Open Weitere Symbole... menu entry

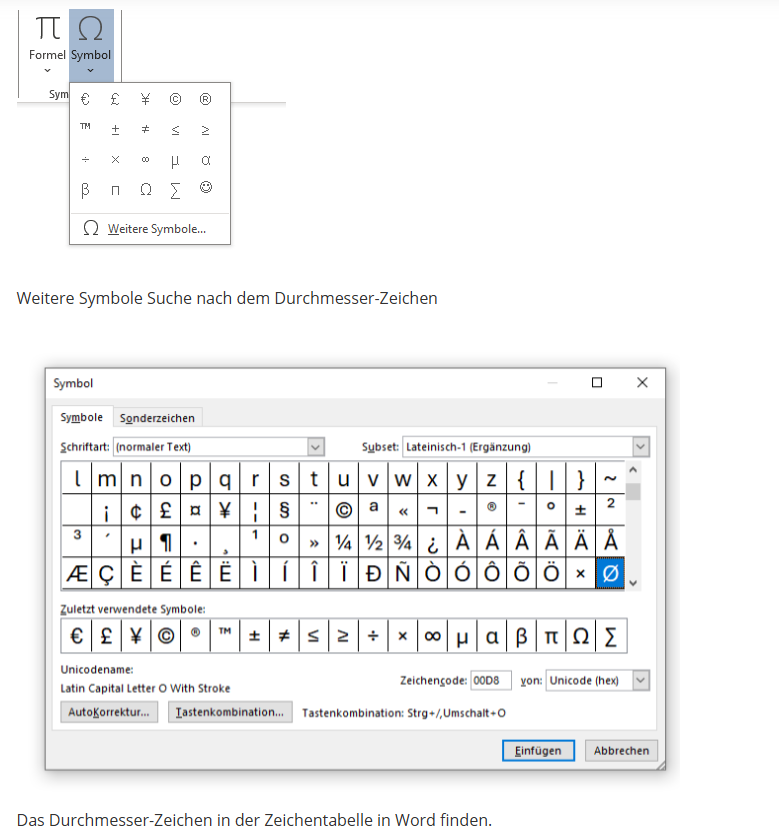pyautogui.click(x=150, y=228)
